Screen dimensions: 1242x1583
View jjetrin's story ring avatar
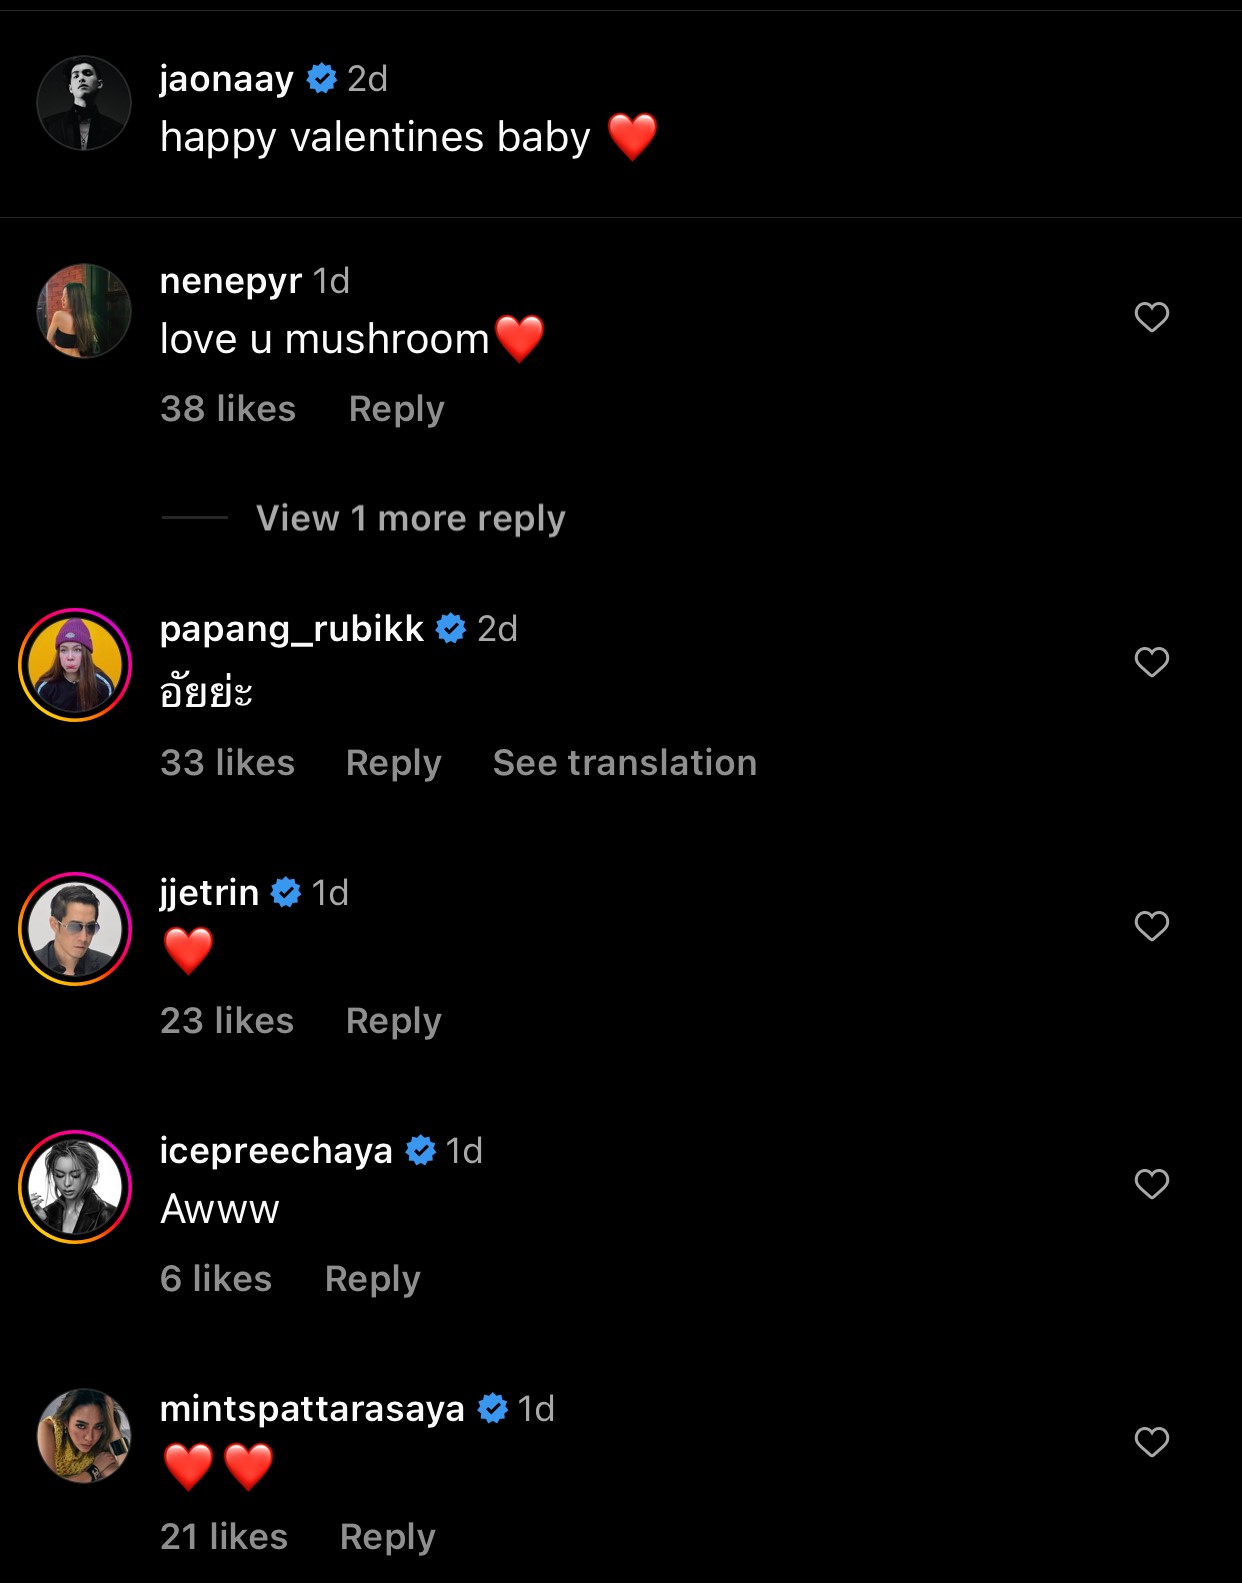coord(75,929)
